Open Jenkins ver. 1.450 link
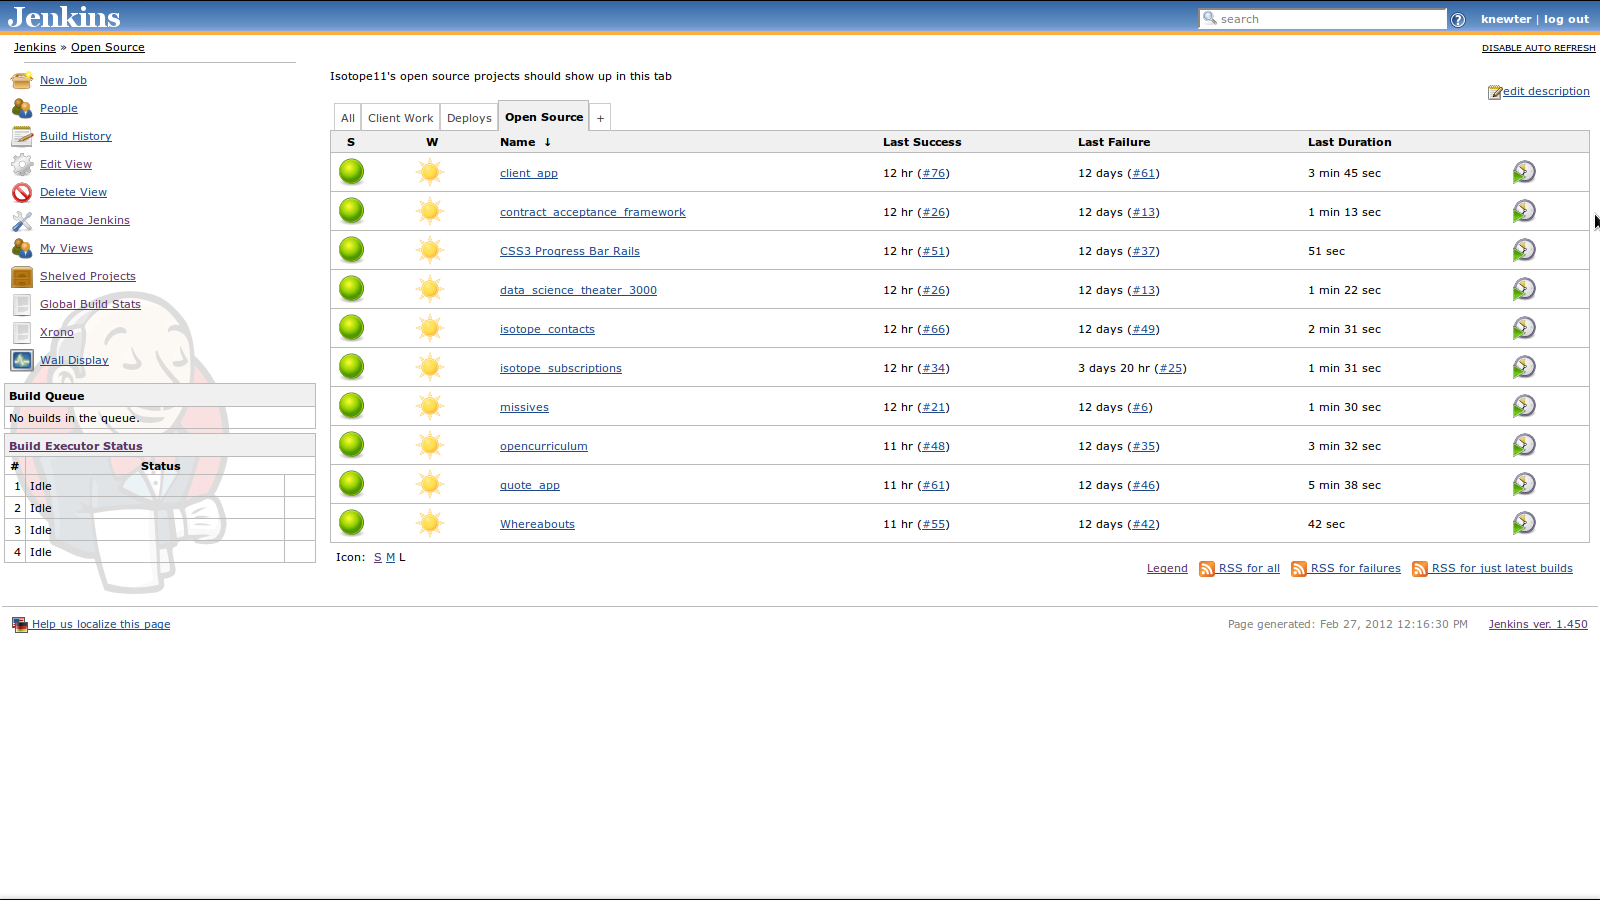The image size is (1600, 900). click(x=1538, y=624)
